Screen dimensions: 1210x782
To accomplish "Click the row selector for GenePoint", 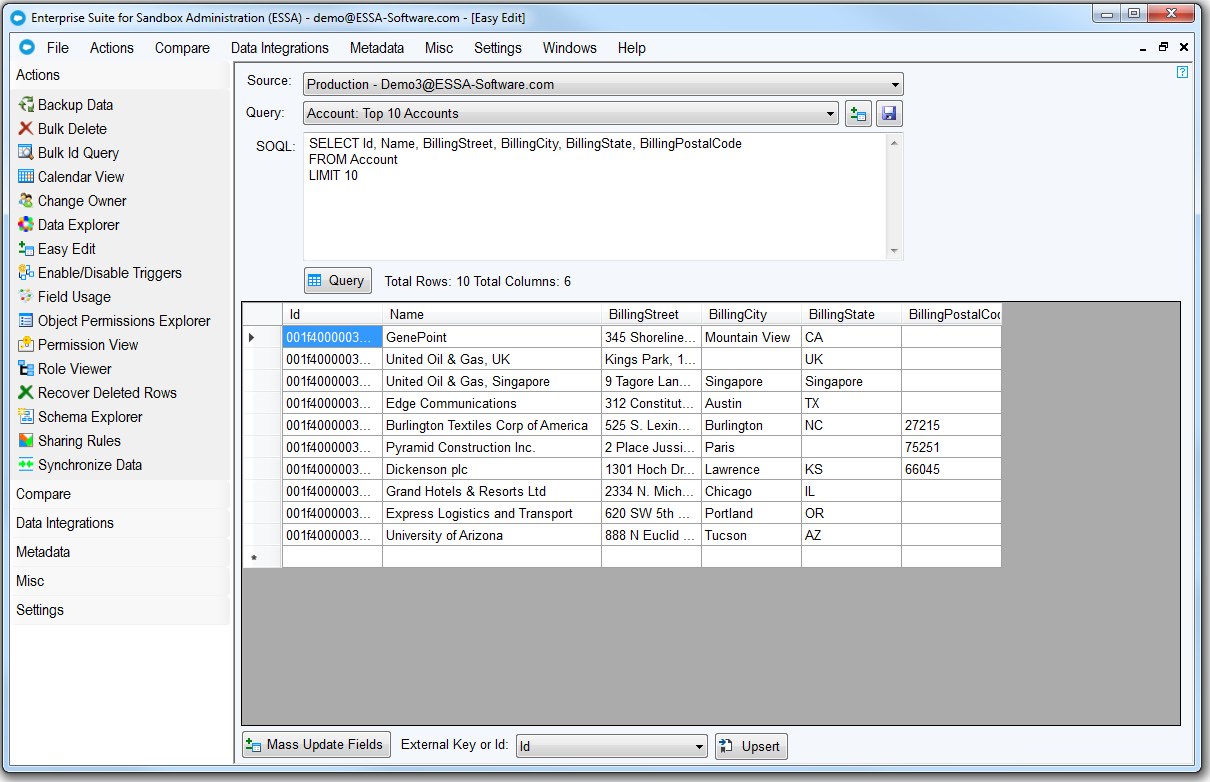I will click(262, 337).
